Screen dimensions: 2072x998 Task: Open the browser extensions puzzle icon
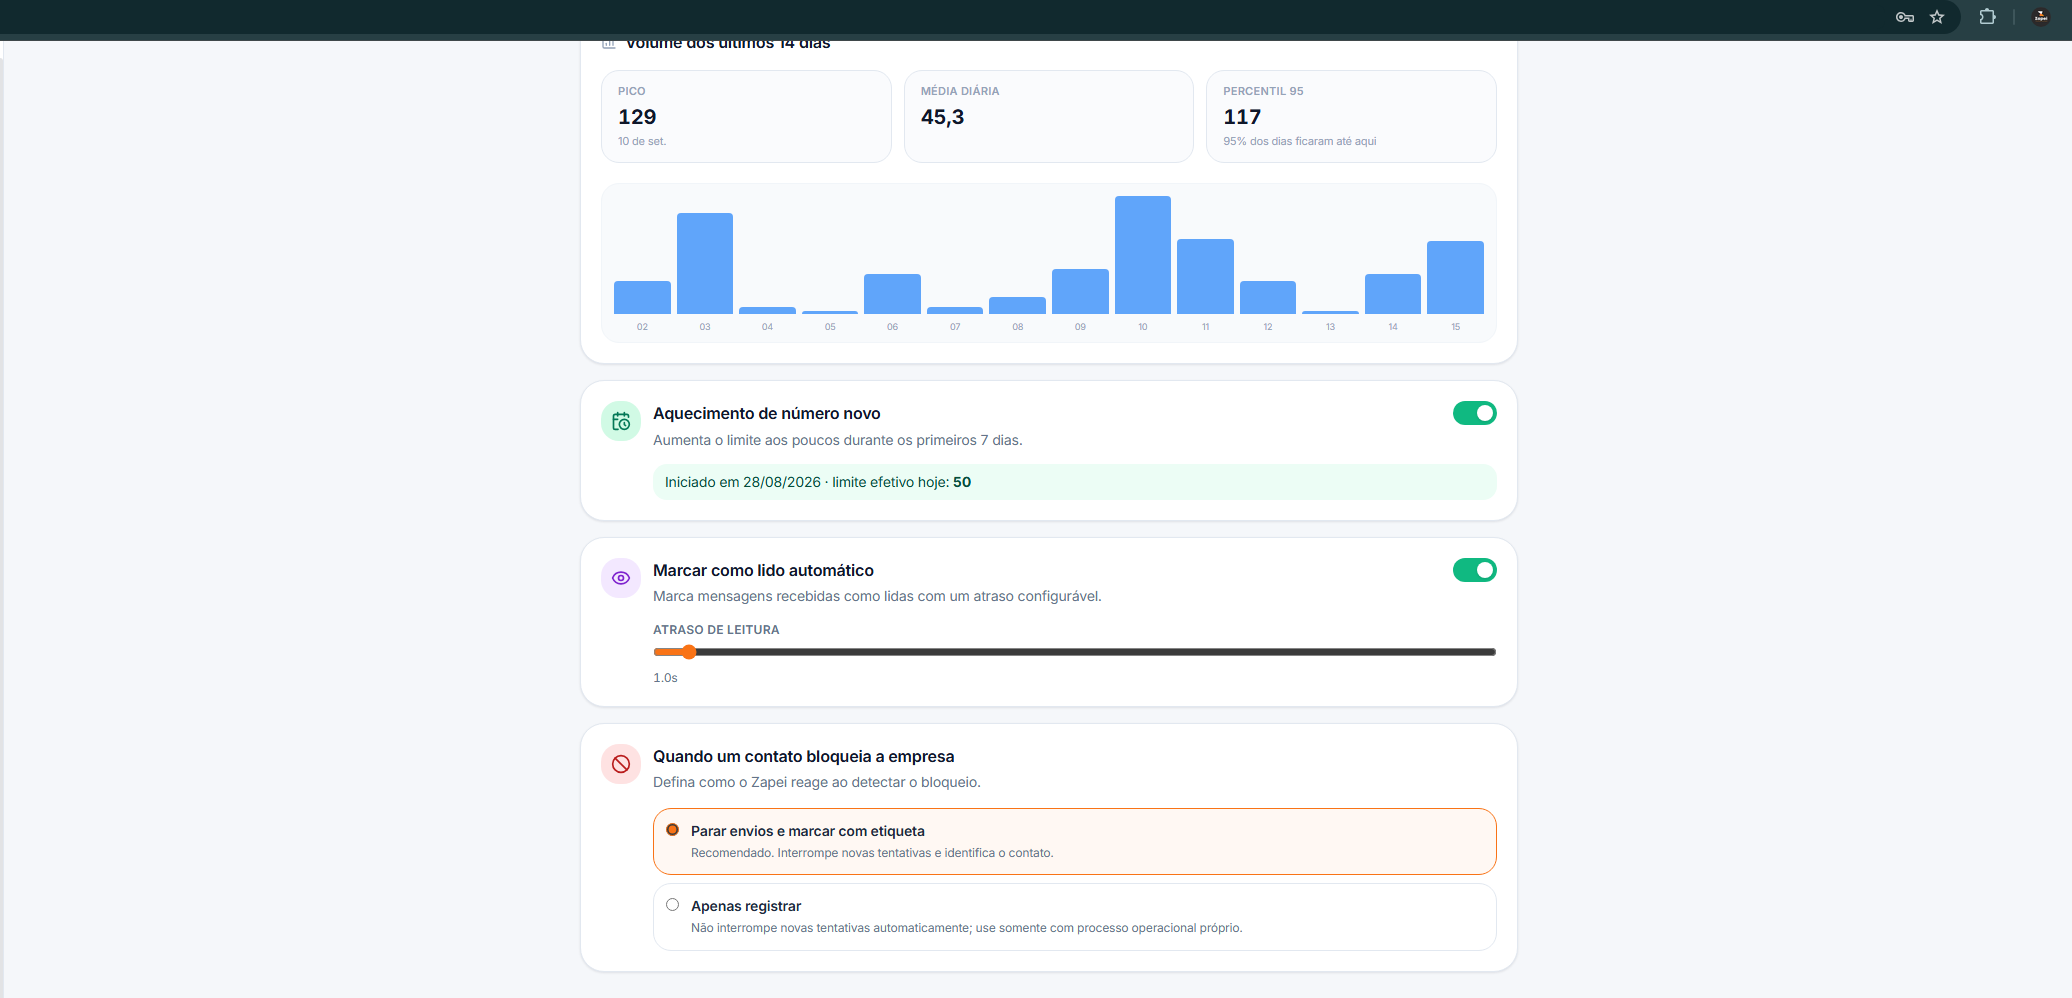coord(1987,17)
